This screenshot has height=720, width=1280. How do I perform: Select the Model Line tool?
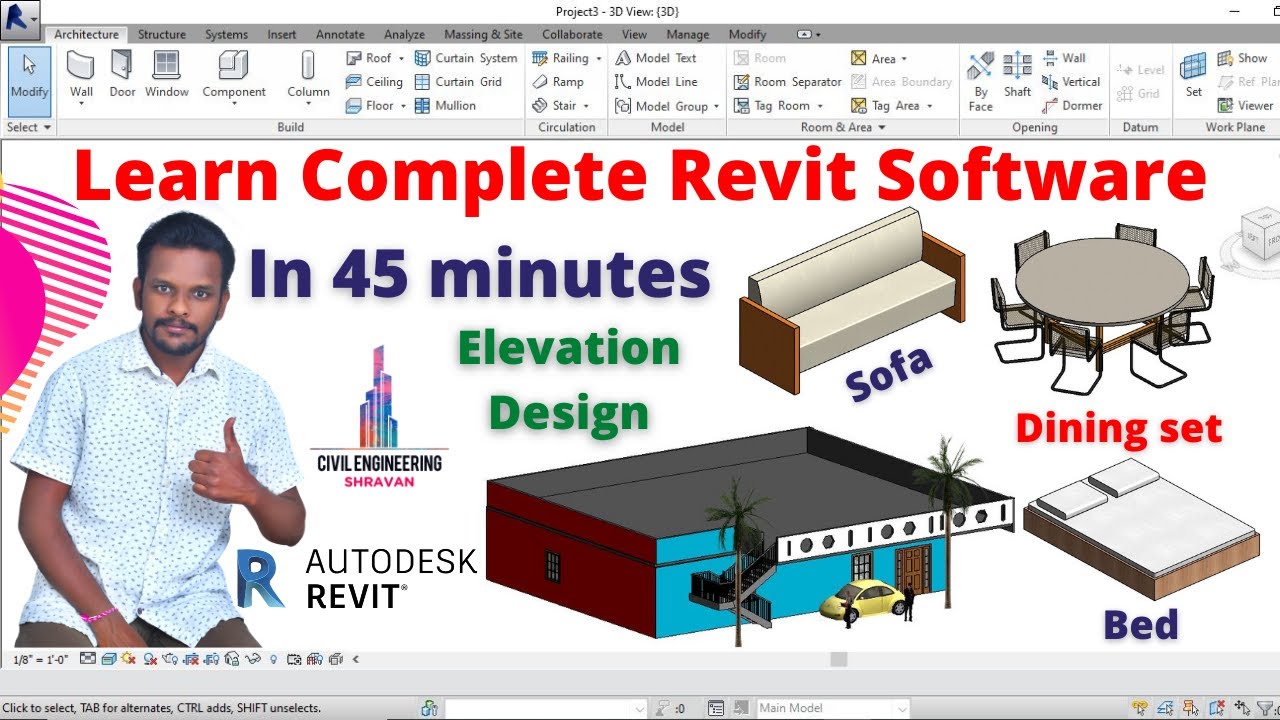coord(656,82)
